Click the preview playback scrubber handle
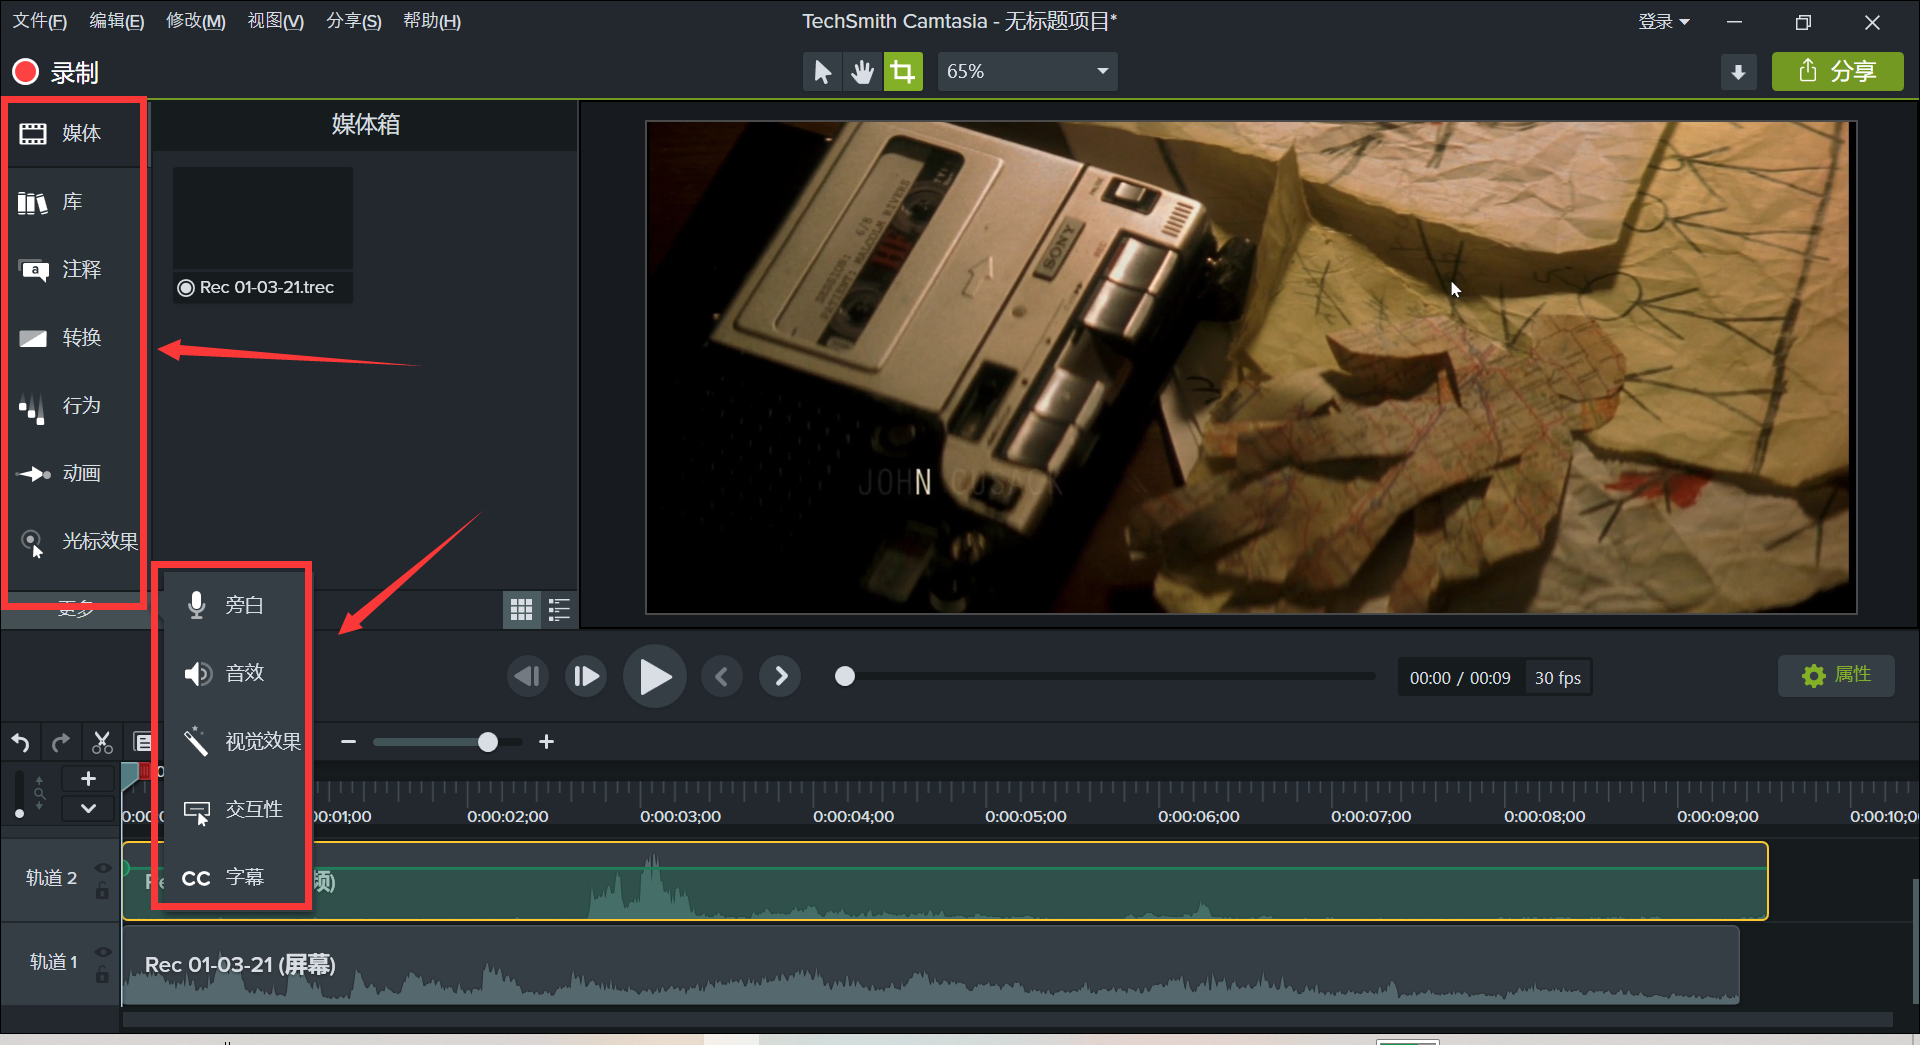Screen dimensions: 1920x1045 [x=845, y=677]
